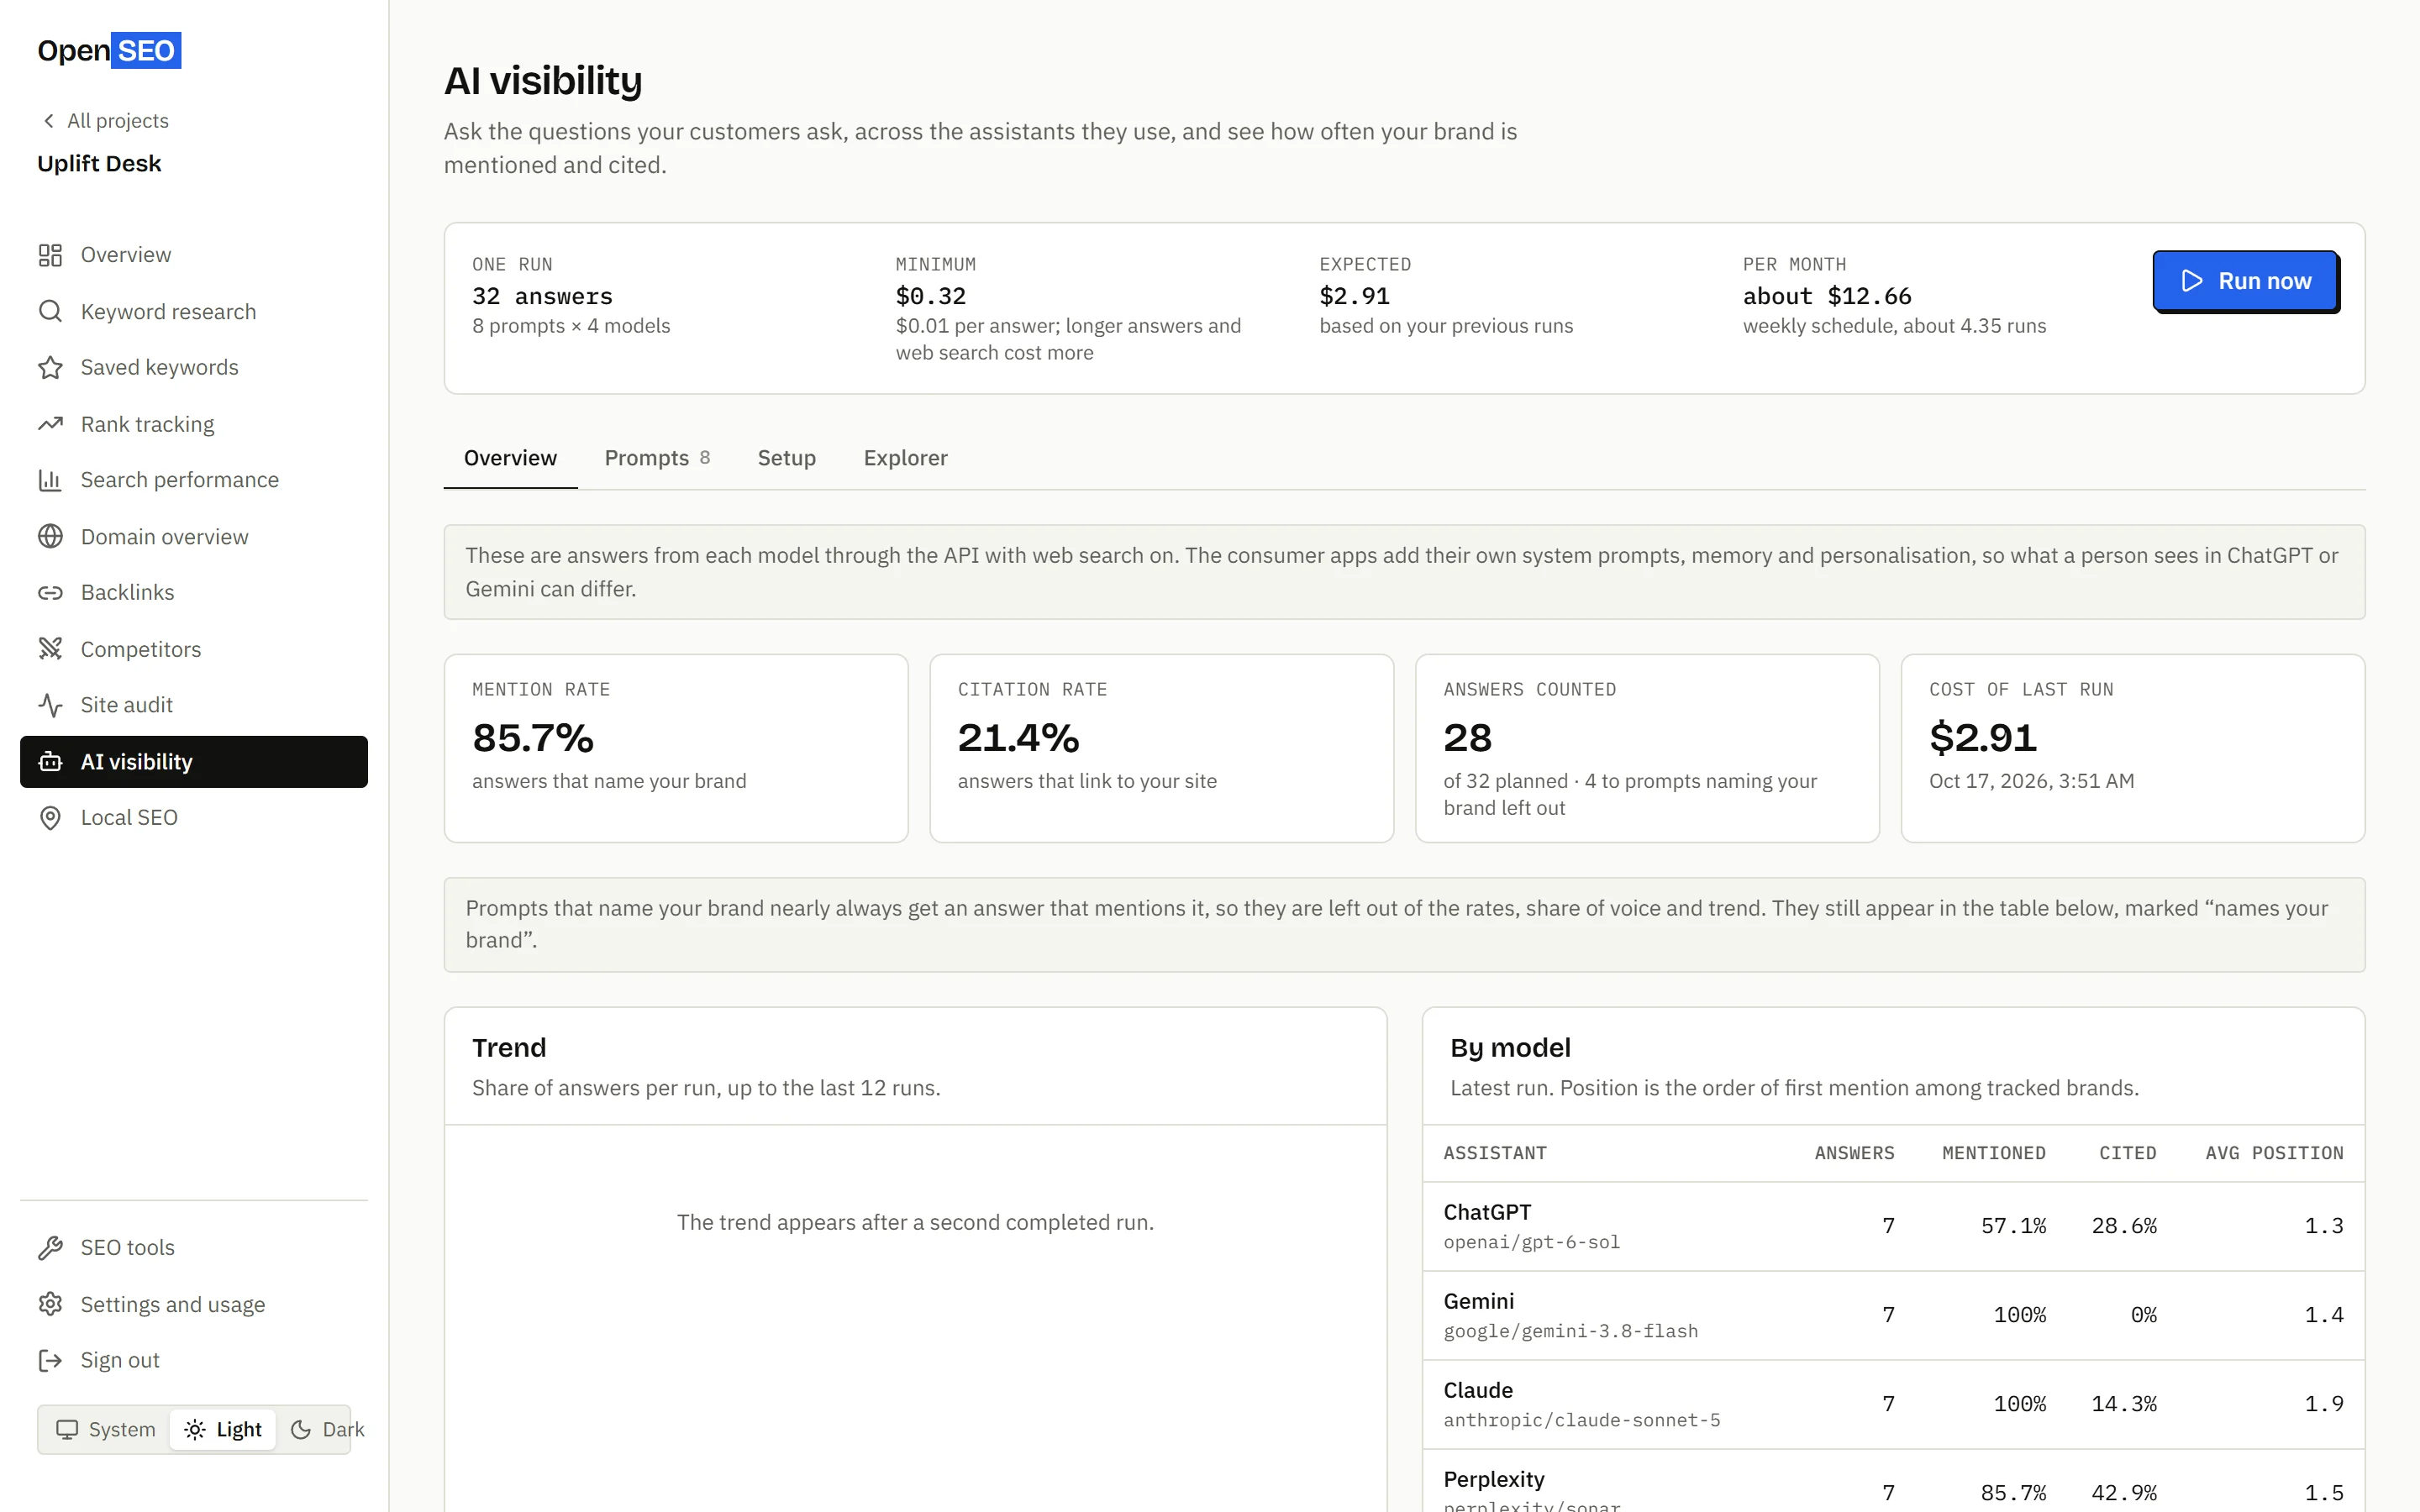
Task: Click the AI visibility robot icon
Action: [x=50, y=762]
